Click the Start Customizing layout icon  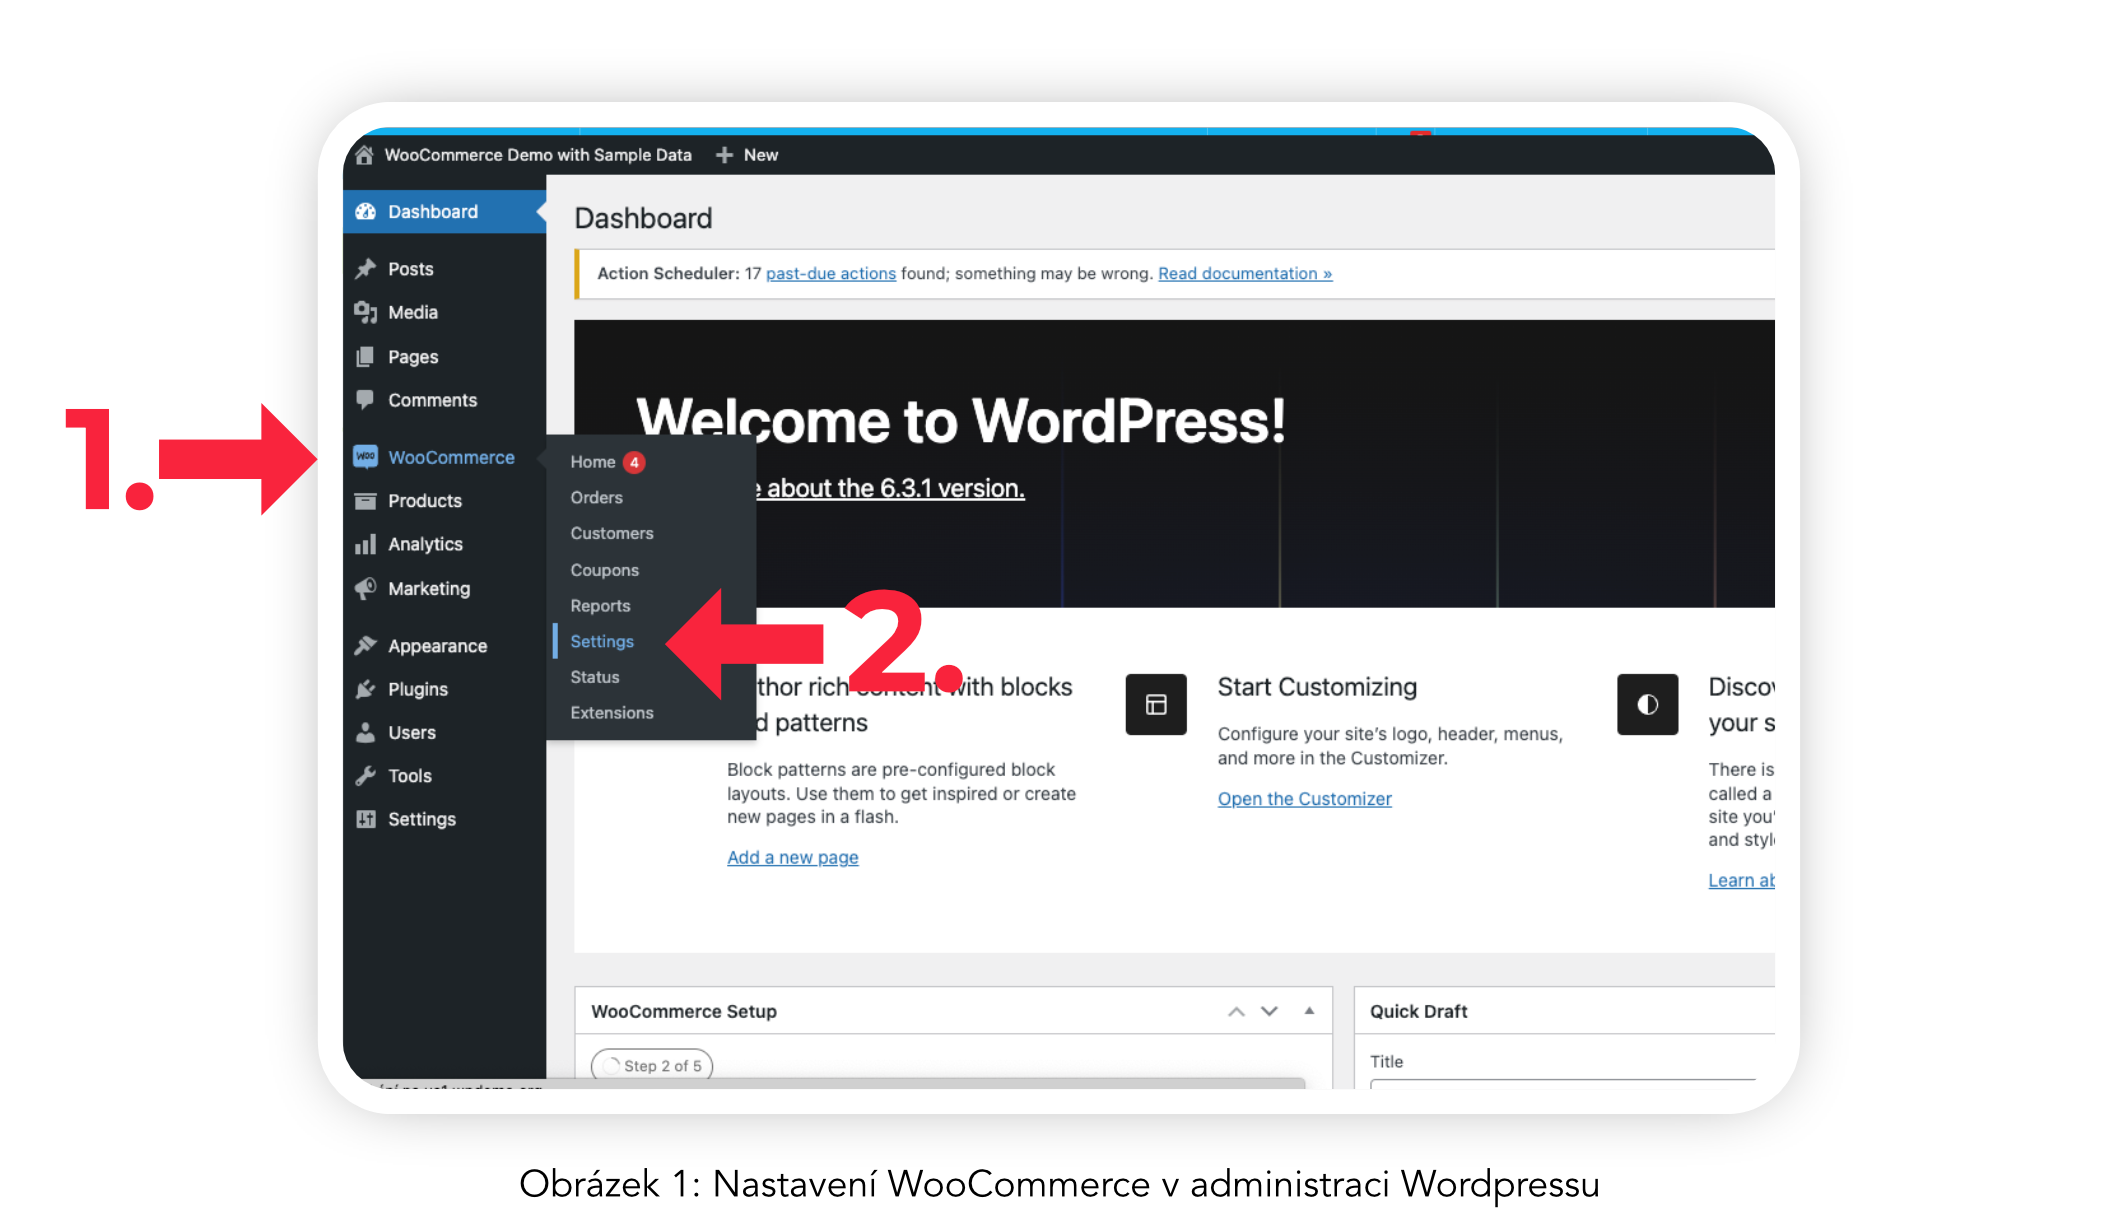click(x=1156, y=705)
